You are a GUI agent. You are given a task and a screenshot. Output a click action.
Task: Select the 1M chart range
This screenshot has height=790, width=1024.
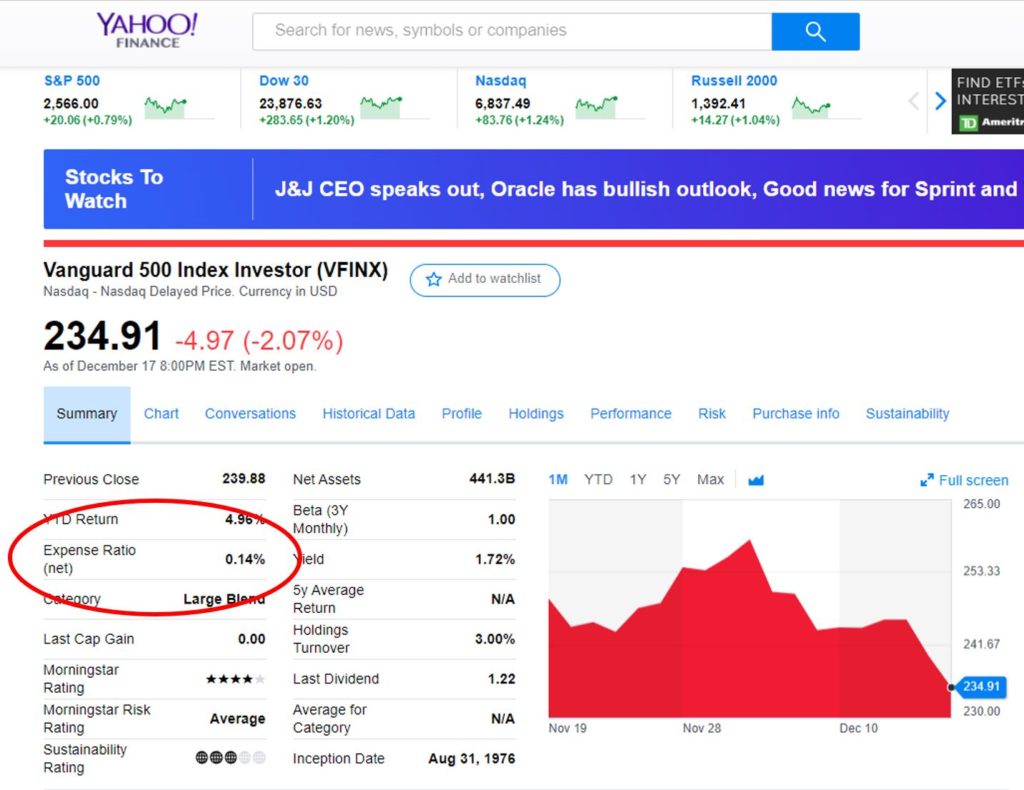[x=558, y=480]
